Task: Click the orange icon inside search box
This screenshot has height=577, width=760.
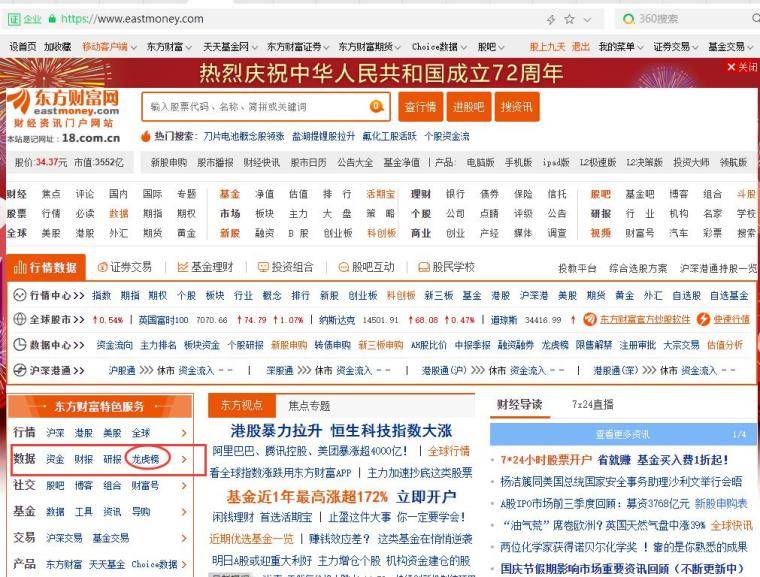Action: tap(377, 106)
